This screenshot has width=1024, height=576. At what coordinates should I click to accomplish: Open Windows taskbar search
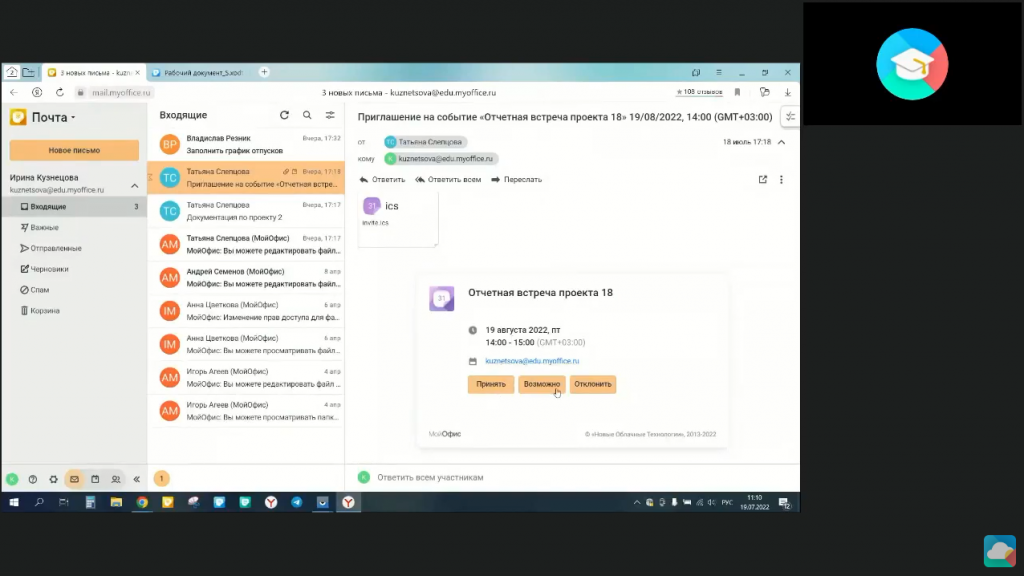39,502
